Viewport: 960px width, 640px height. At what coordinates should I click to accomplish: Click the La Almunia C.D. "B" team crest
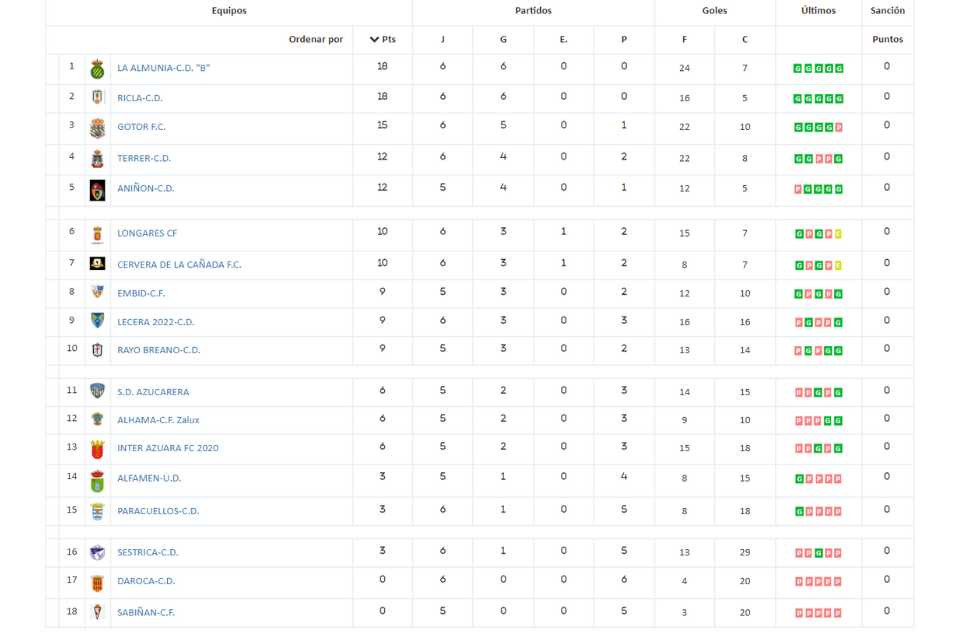(97, 69)
